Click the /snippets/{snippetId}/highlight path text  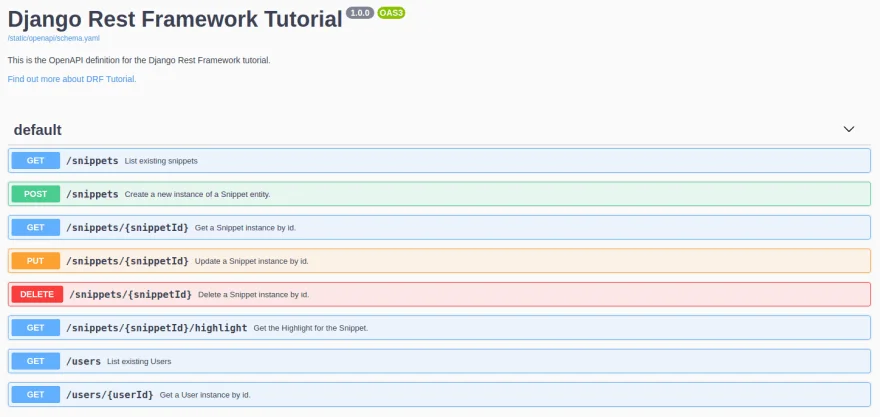(x=157, y=328)
